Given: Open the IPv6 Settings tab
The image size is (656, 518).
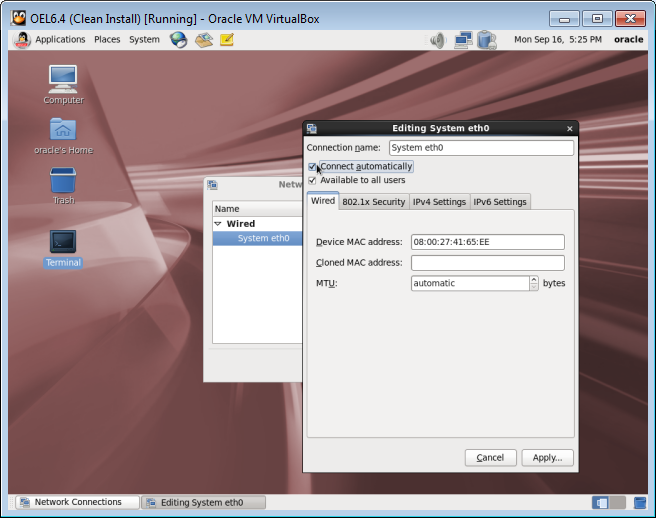Looking at the screenshot, I should [500, 202].
